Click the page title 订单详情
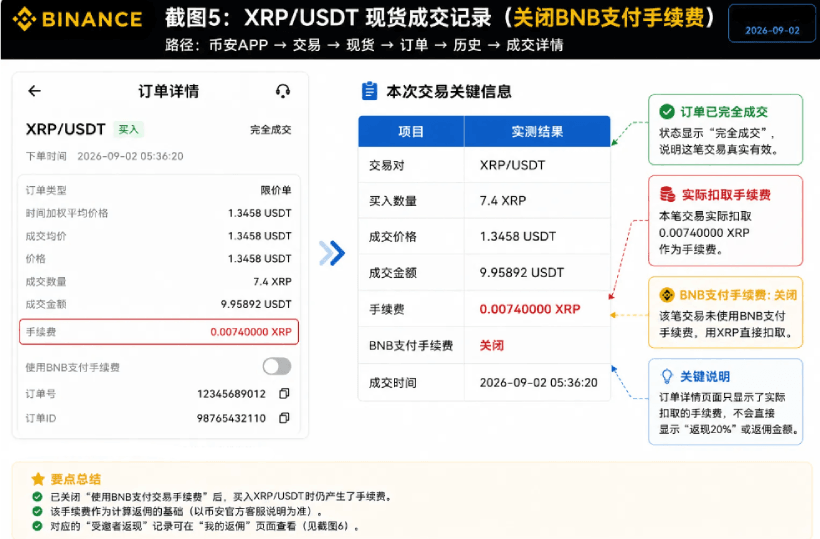The width and height of the screenshot is (820, 539). 168,91
